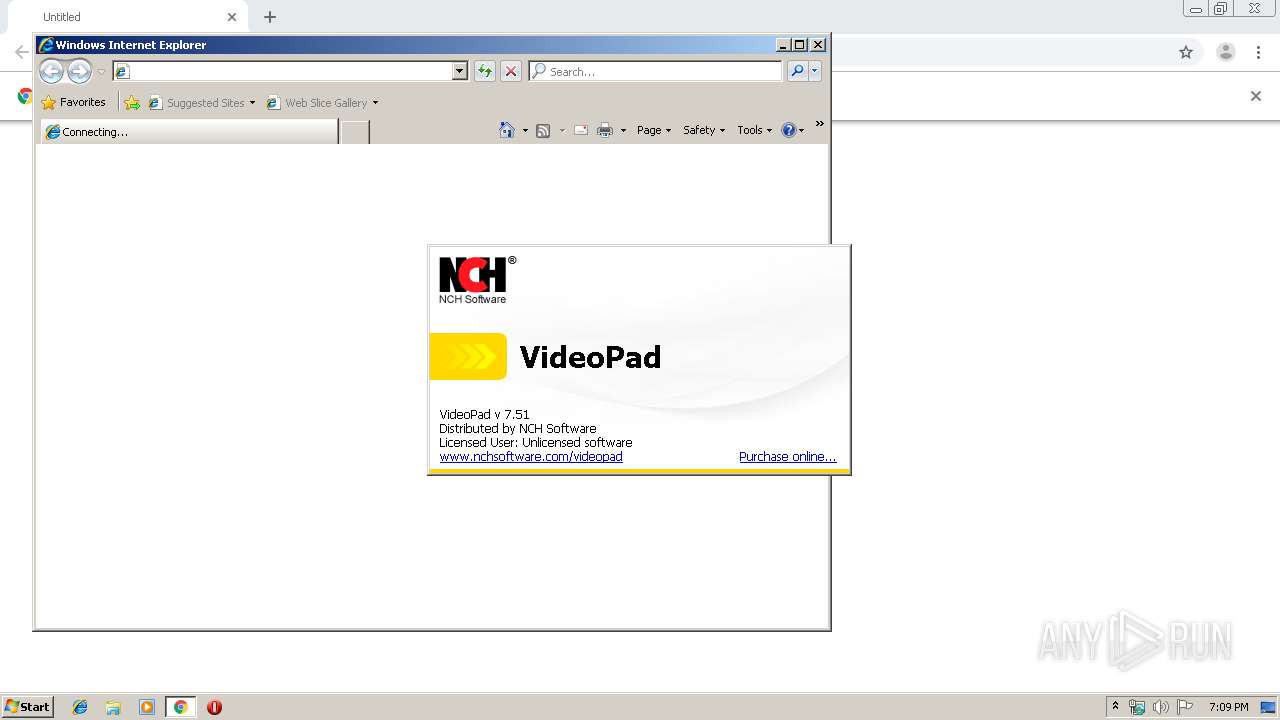Close the Untitled Chrome tab
The width and height of the screenshot is (1280, 720).
(x=232, y=17)
